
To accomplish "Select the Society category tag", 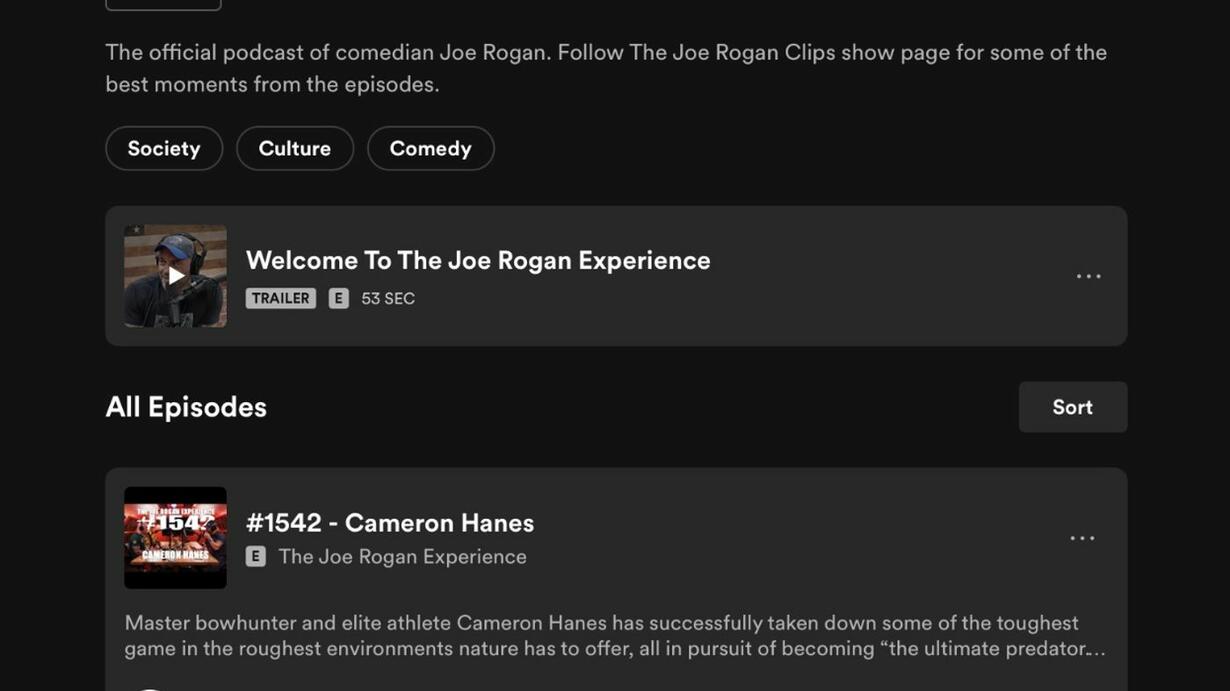I will [164, 148].
